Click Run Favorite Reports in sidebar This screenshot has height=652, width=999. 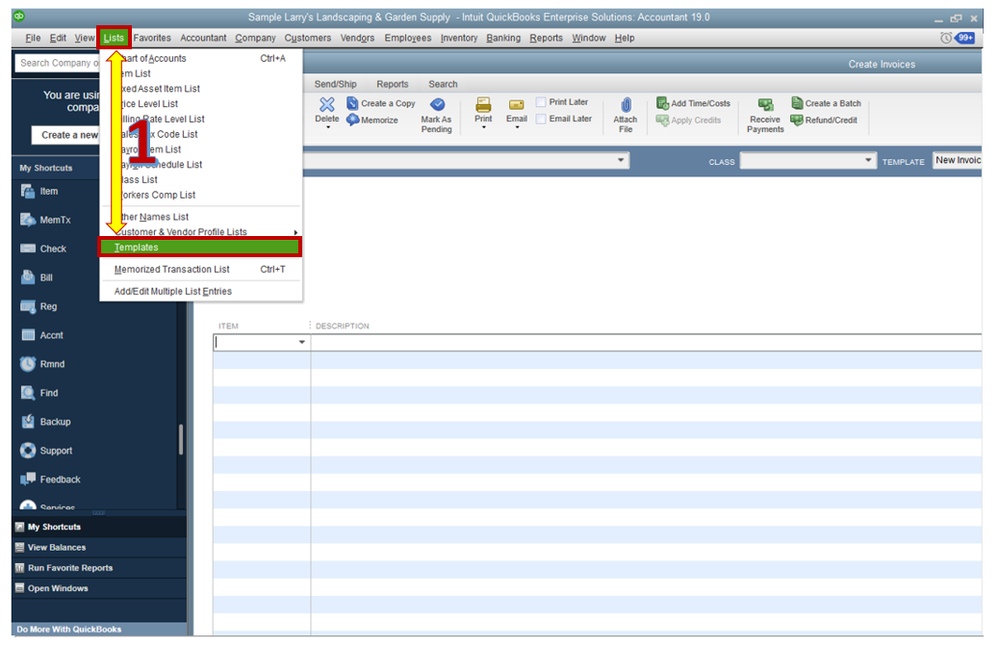(99, 568)
